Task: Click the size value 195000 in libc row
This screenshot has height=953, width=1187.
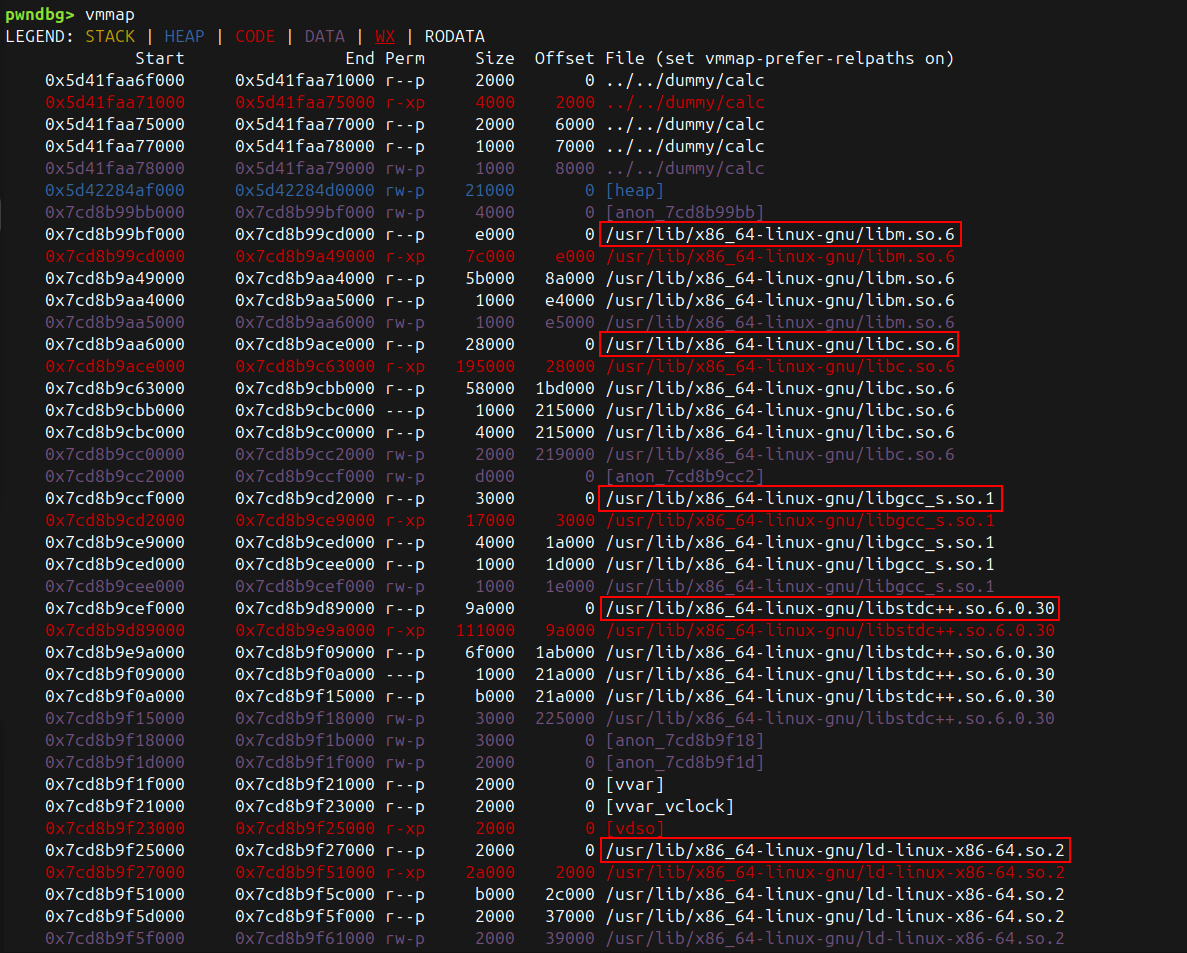Action: (485, 367)
